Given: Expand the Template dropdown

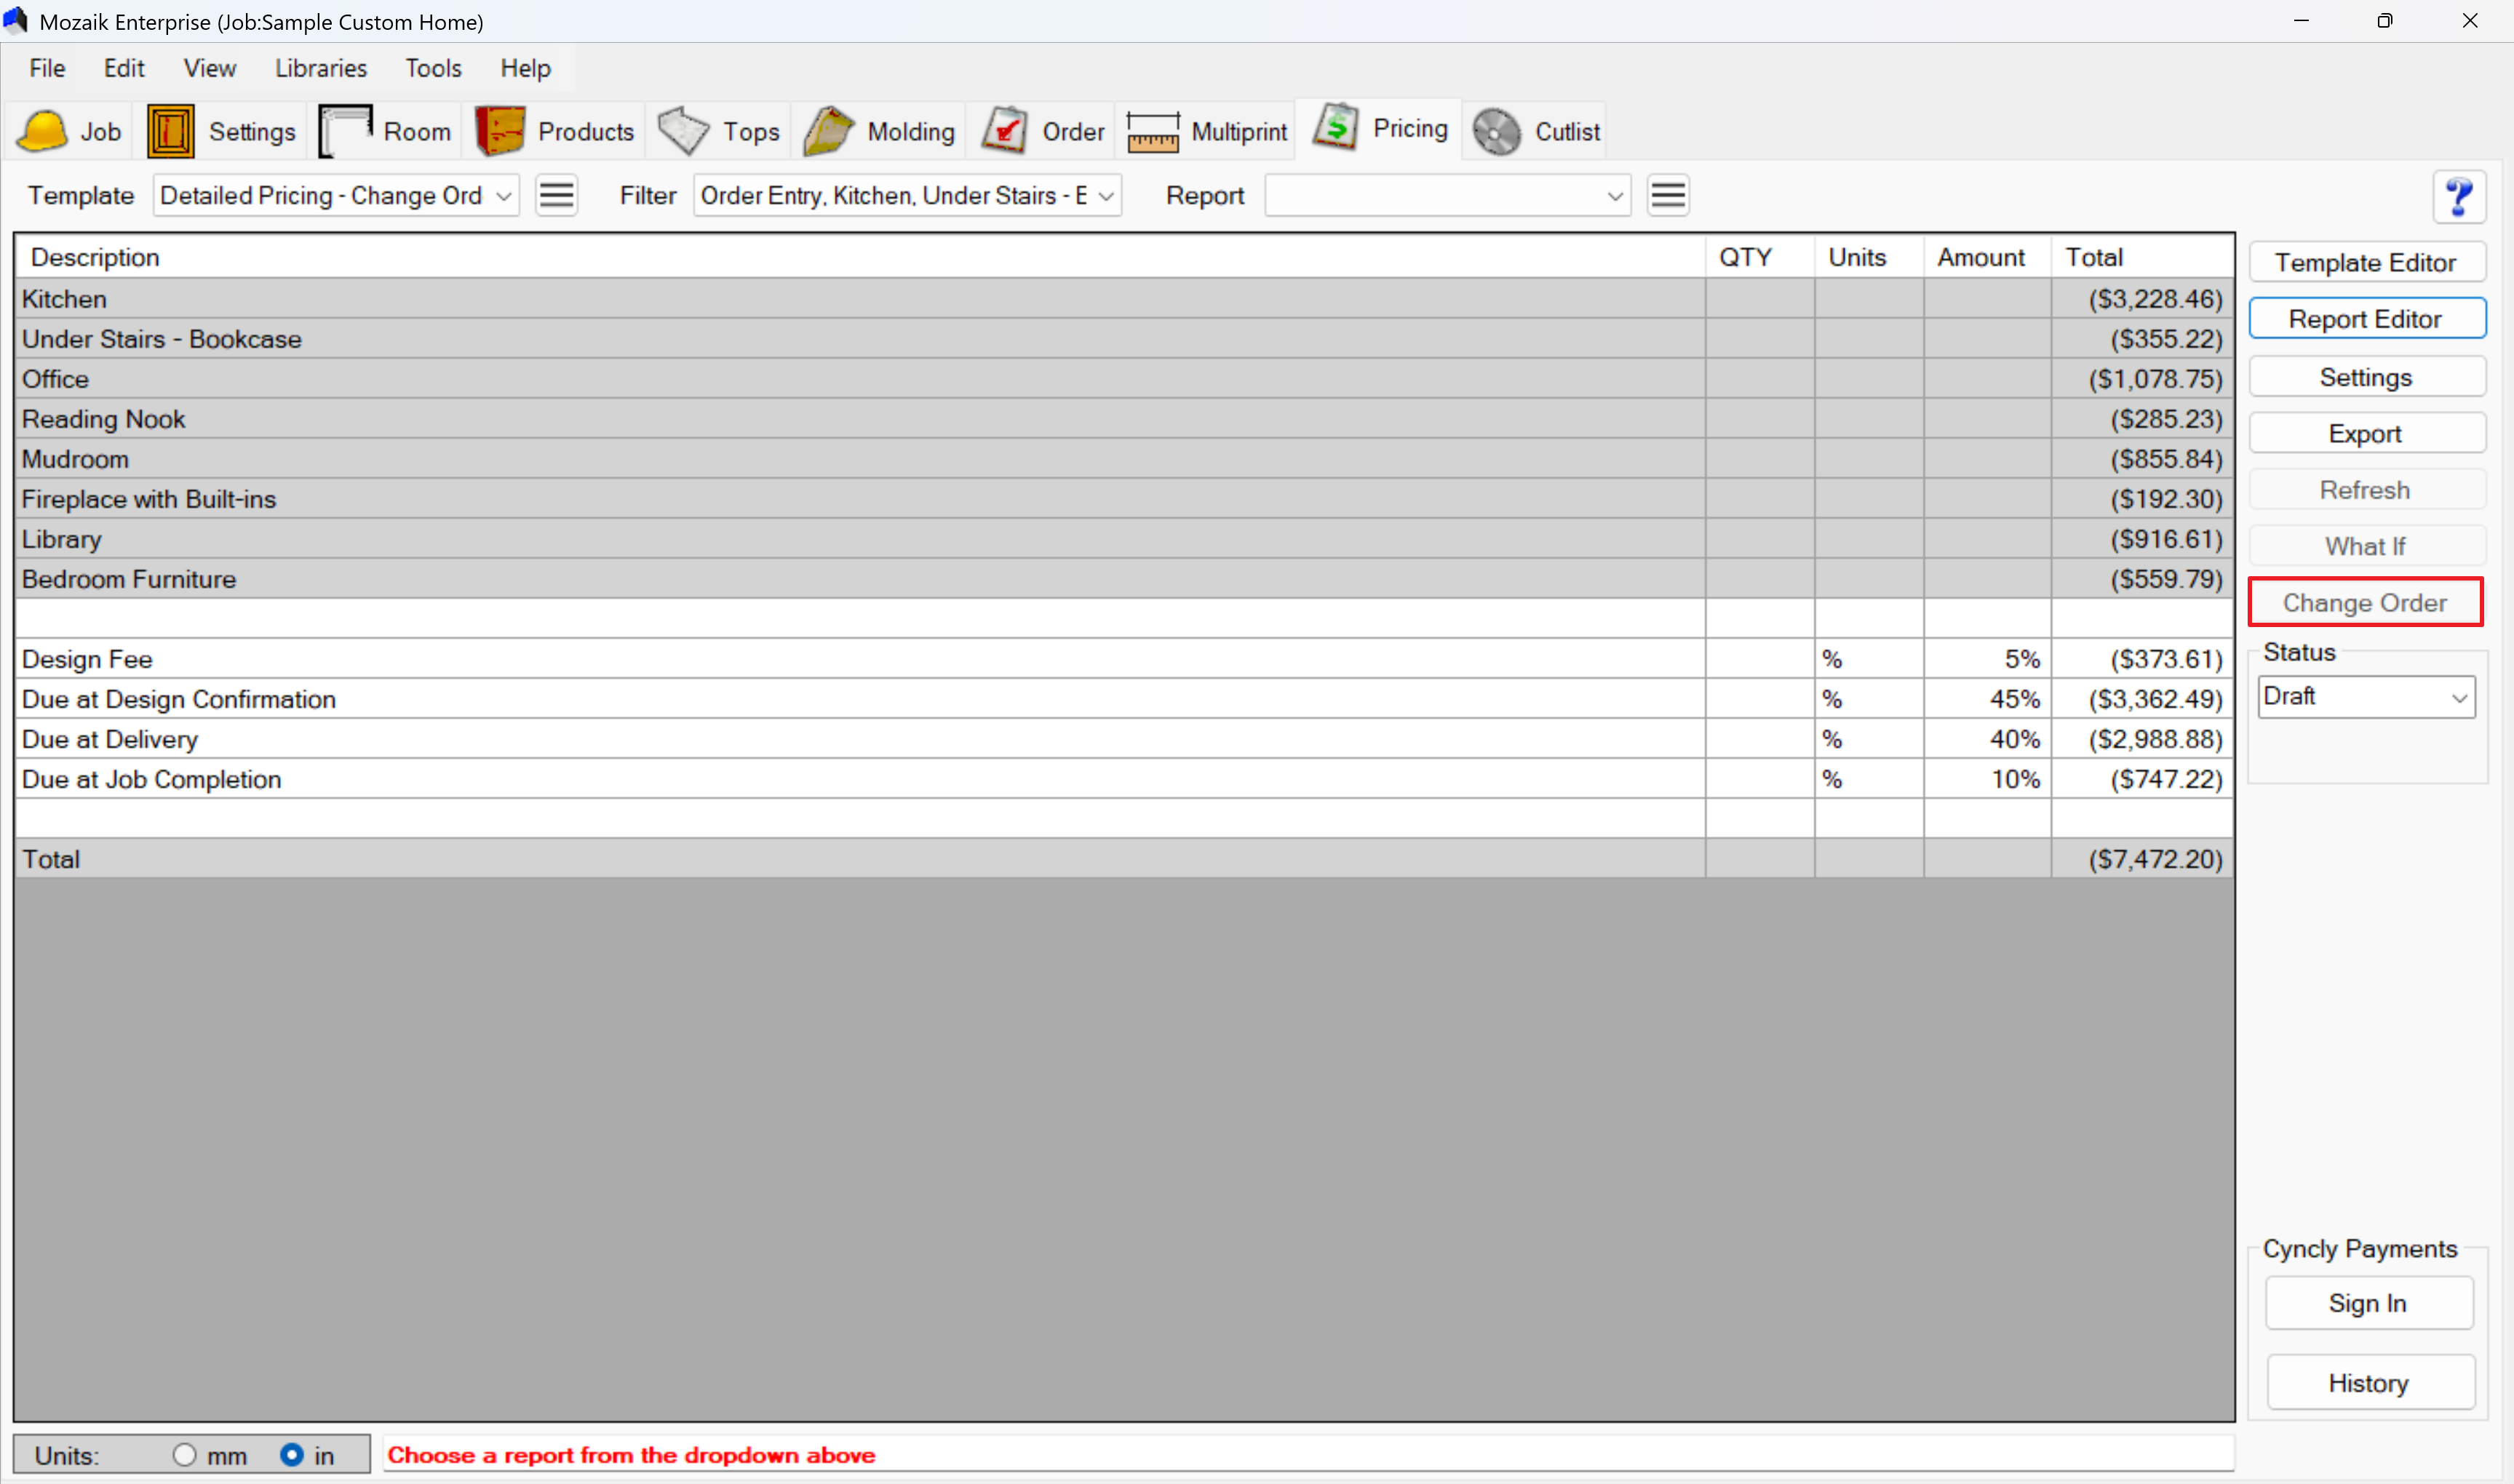Looking at the screenshot, I should coord(504,196).
